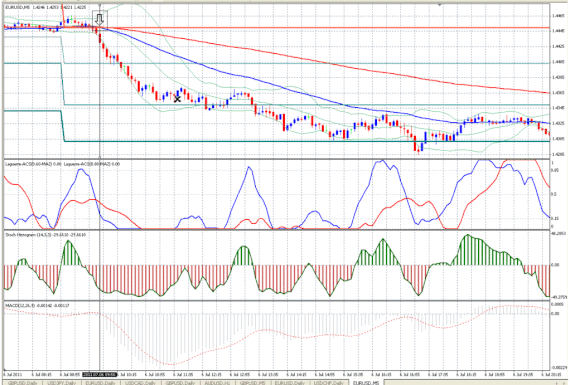Switch to the USDCAD,Daily chart tab
Screen dimensions: 570x385
(x=140, y=383)
